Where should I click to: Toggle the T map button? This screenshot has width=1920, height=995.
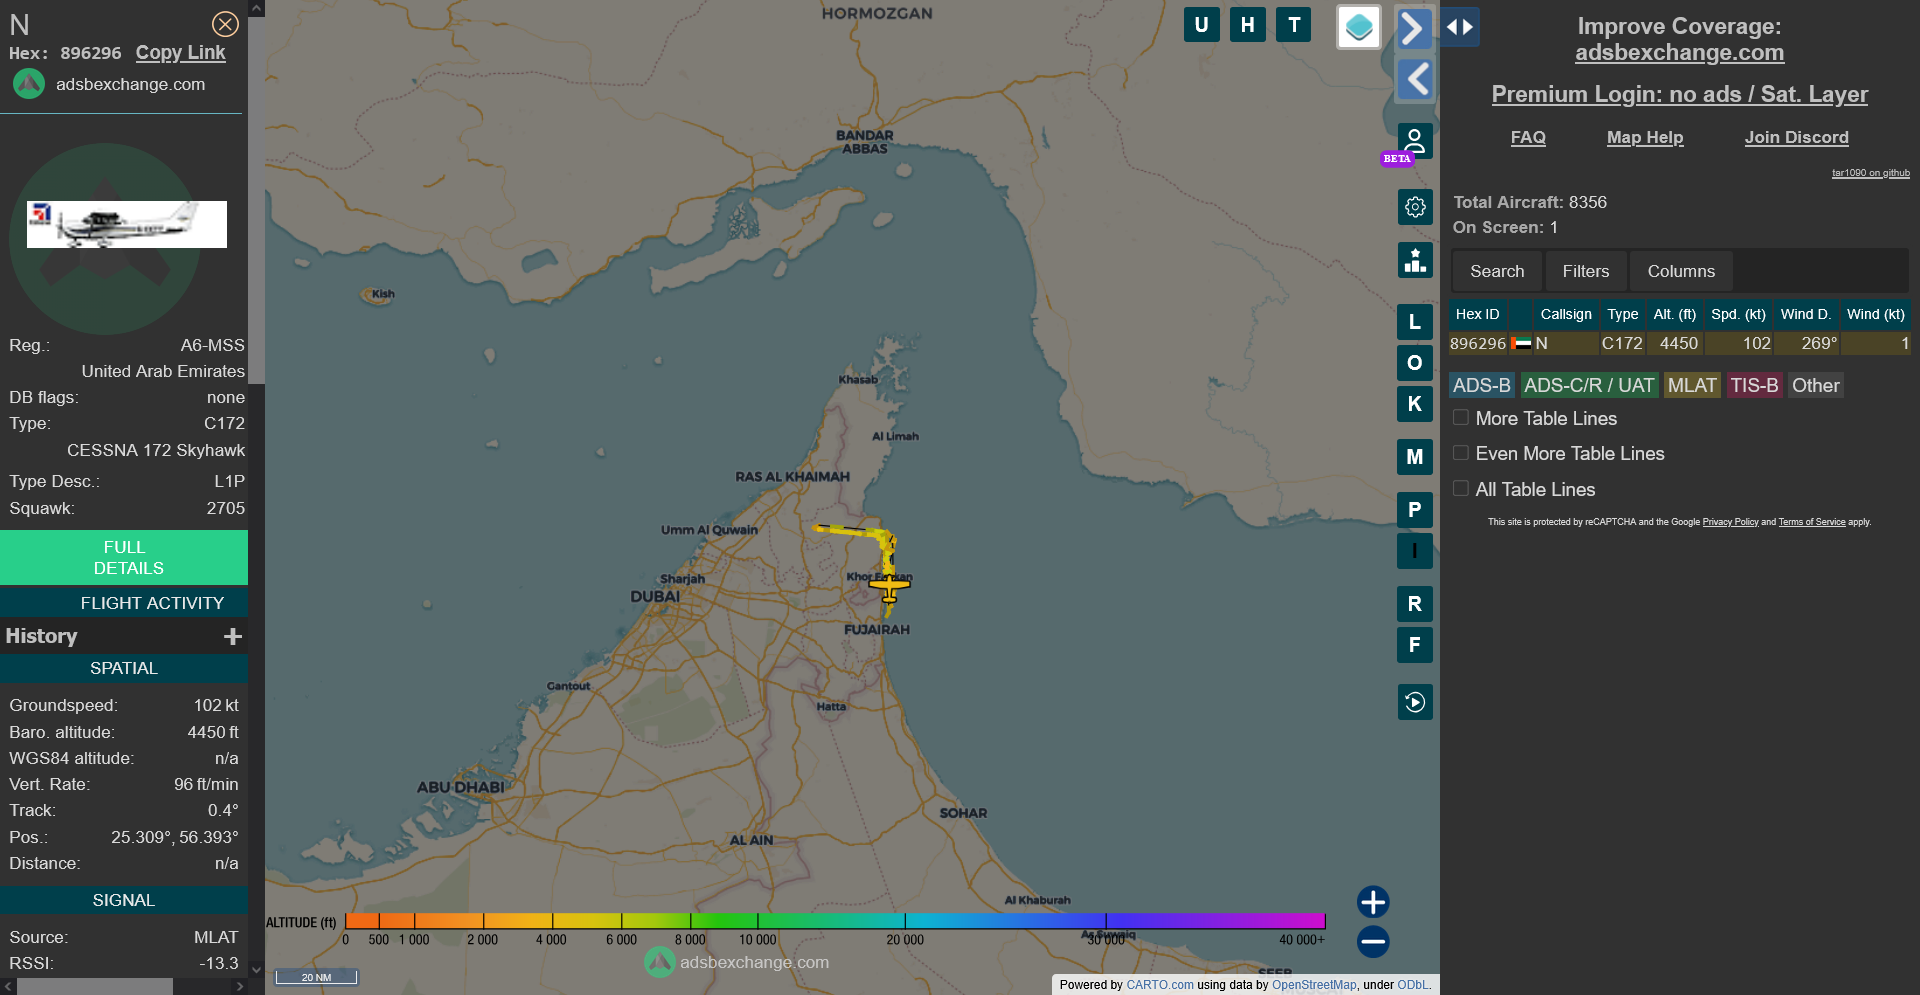(x=1294, y=25)
